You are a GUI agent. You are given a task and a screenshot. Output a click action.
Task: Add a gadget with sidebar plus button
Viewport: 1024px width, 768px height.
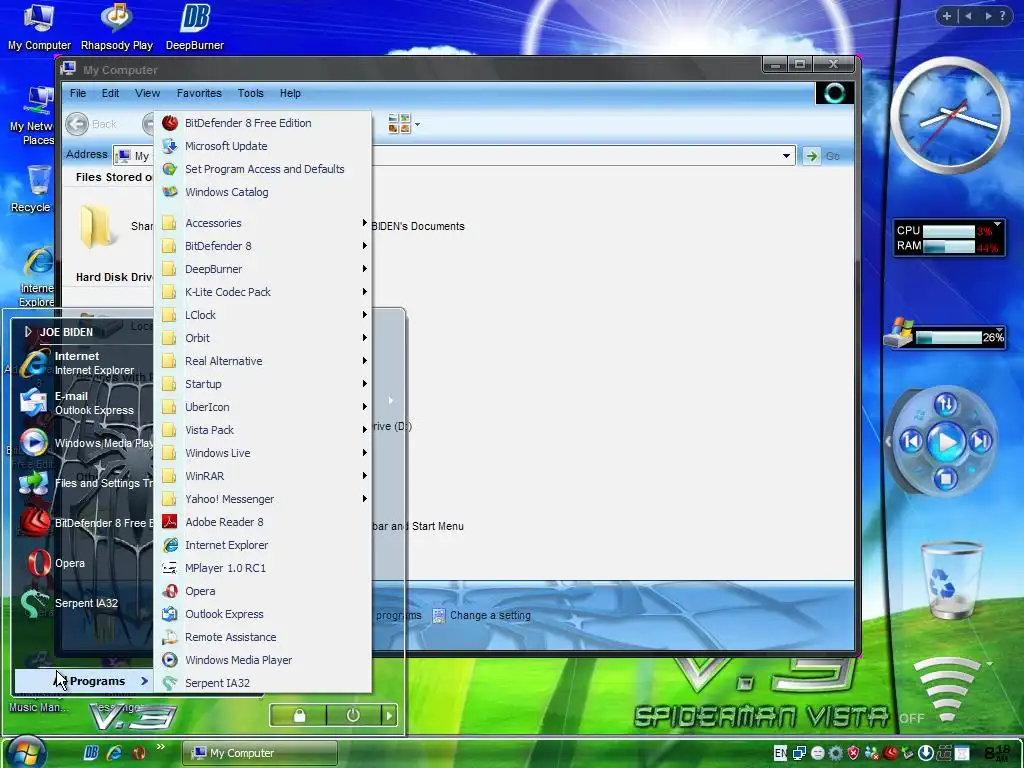pos(946,16)
